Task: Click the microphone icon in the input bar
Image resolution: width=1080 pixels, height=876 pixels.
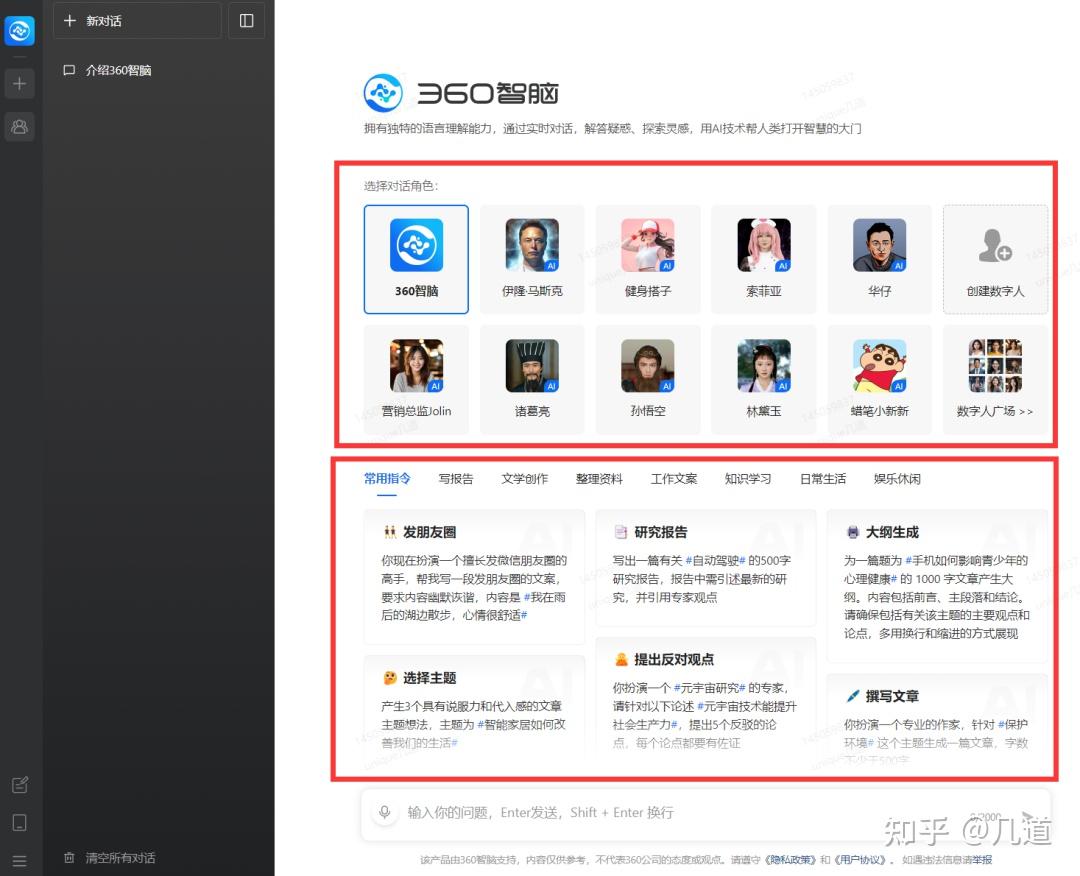Action: pyautogui.click(x=385, y=812)
